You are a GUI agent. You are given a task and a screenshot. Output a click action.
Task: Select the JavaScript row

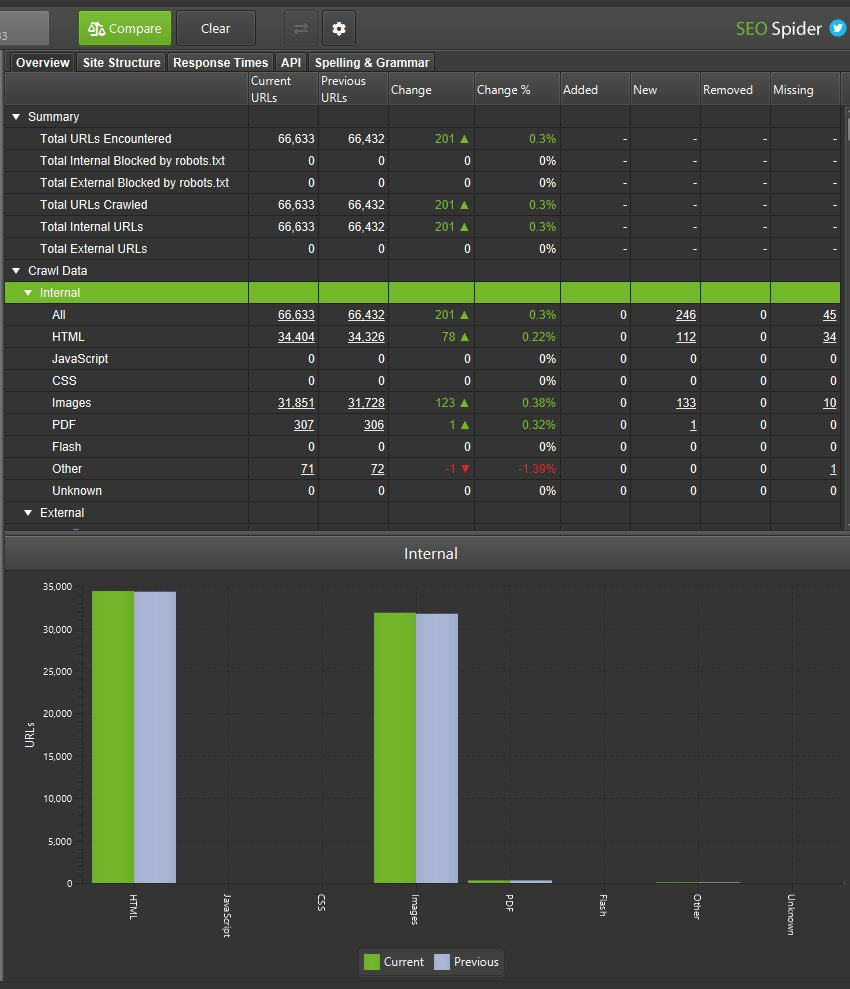422,359
